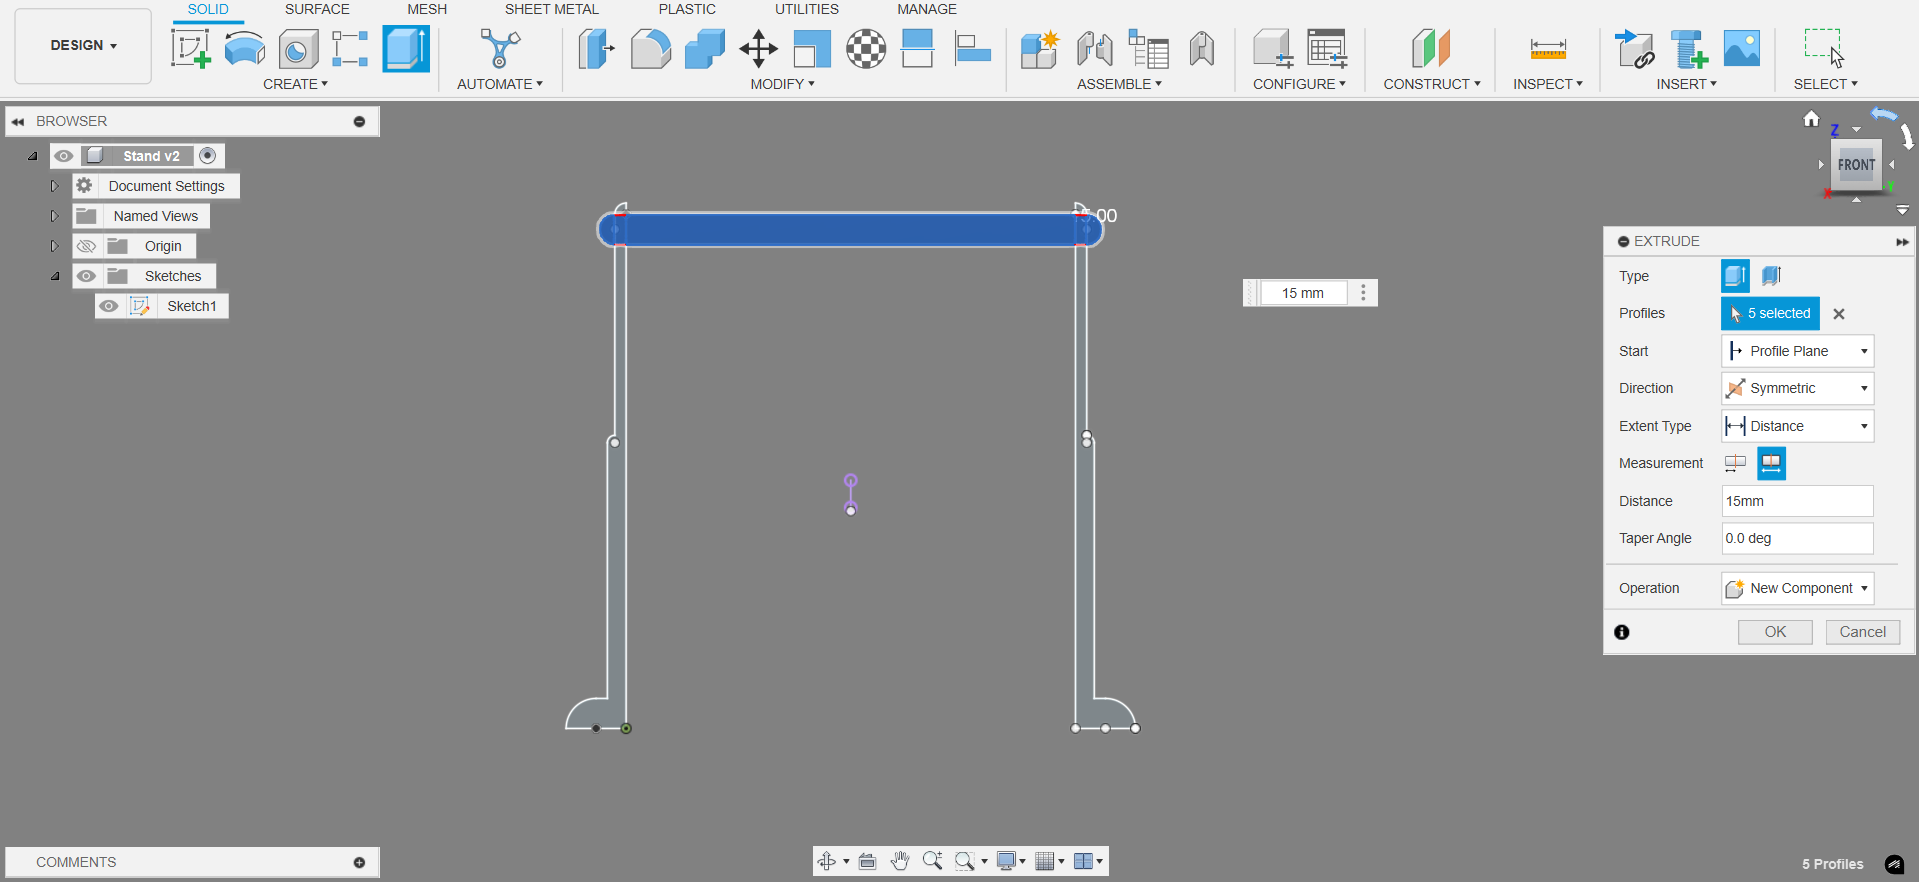Screen dimensions: 1919x882
Task: Open the Insert Canvas image icon
Action: pos(1742,48)
